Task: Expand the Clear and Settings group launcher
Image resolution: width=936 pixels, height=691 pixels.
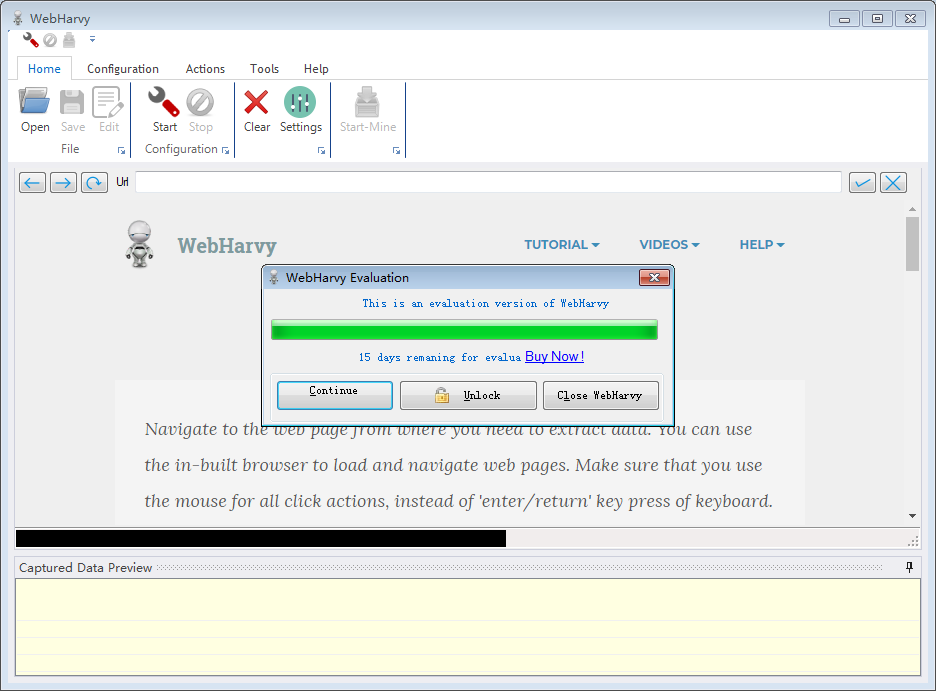Action: (321, 151)
